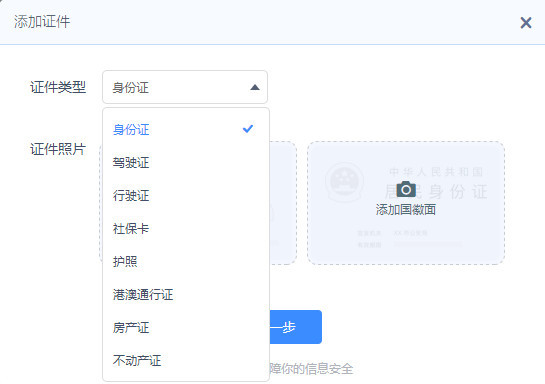Viewport: 545px width, 384px height.
Task: Click the information security notice text
Action: pos(311,368)
